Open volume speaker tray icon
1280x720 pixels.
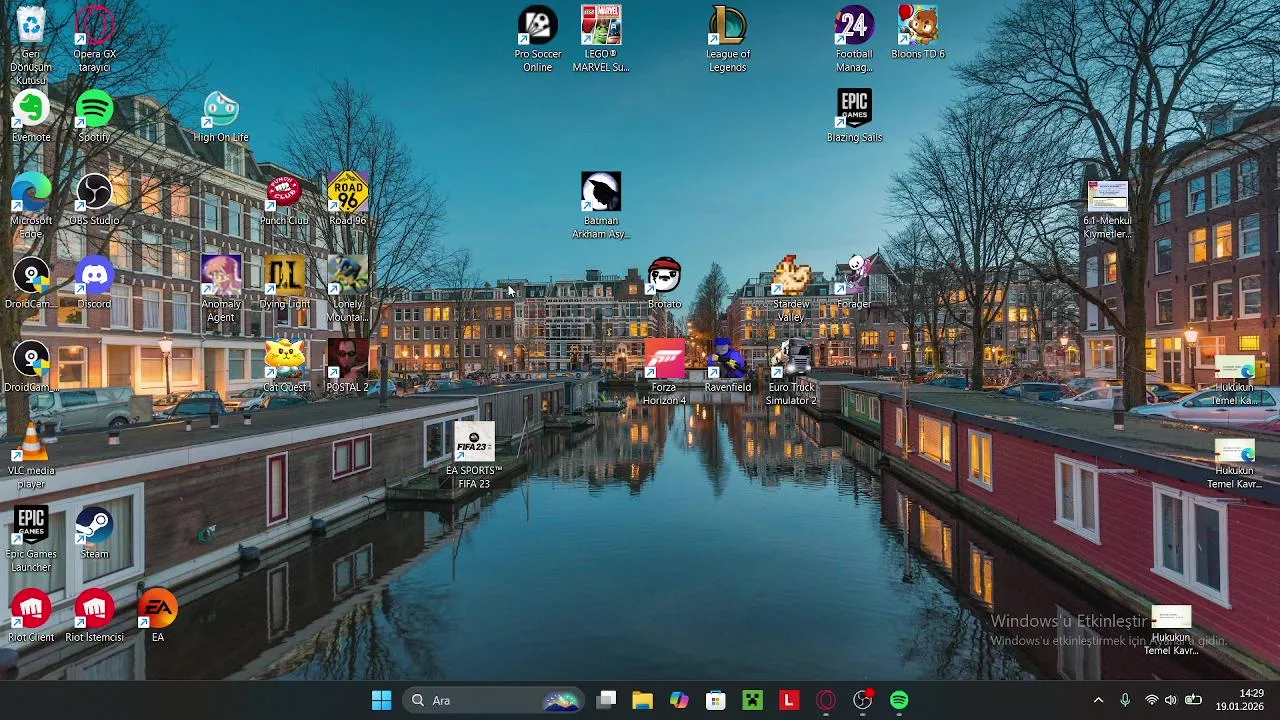tap(1171, 700)
